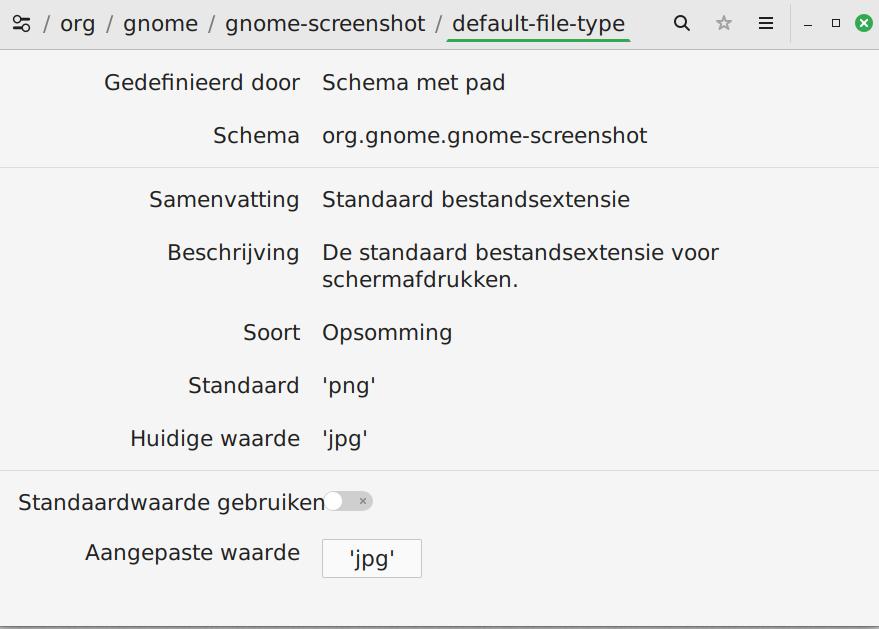879x629 pixels.
Task: Bookmark this key with star icon
Action: (724, 23)
